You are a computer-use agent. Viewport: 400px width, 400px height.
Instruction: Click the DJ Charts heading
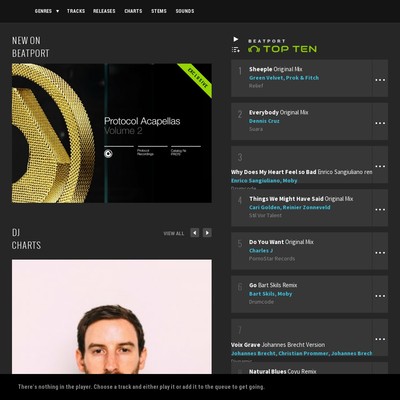coord(26,239)
